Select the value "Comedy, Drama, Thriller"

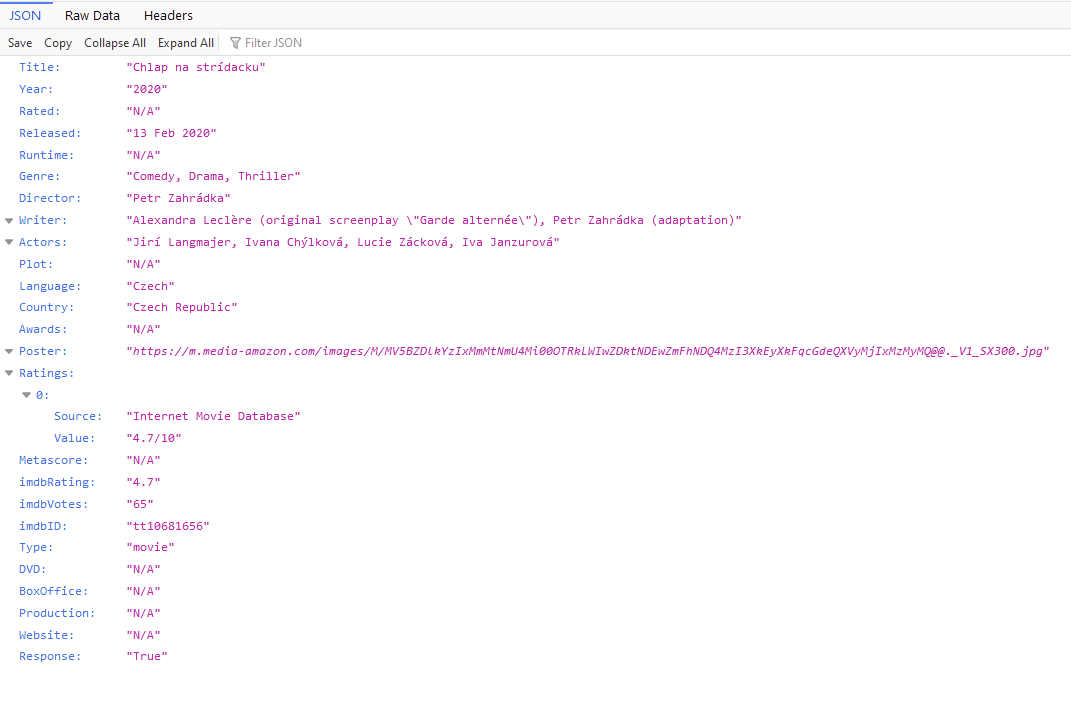pyautogui.click(x=213, y=176)
